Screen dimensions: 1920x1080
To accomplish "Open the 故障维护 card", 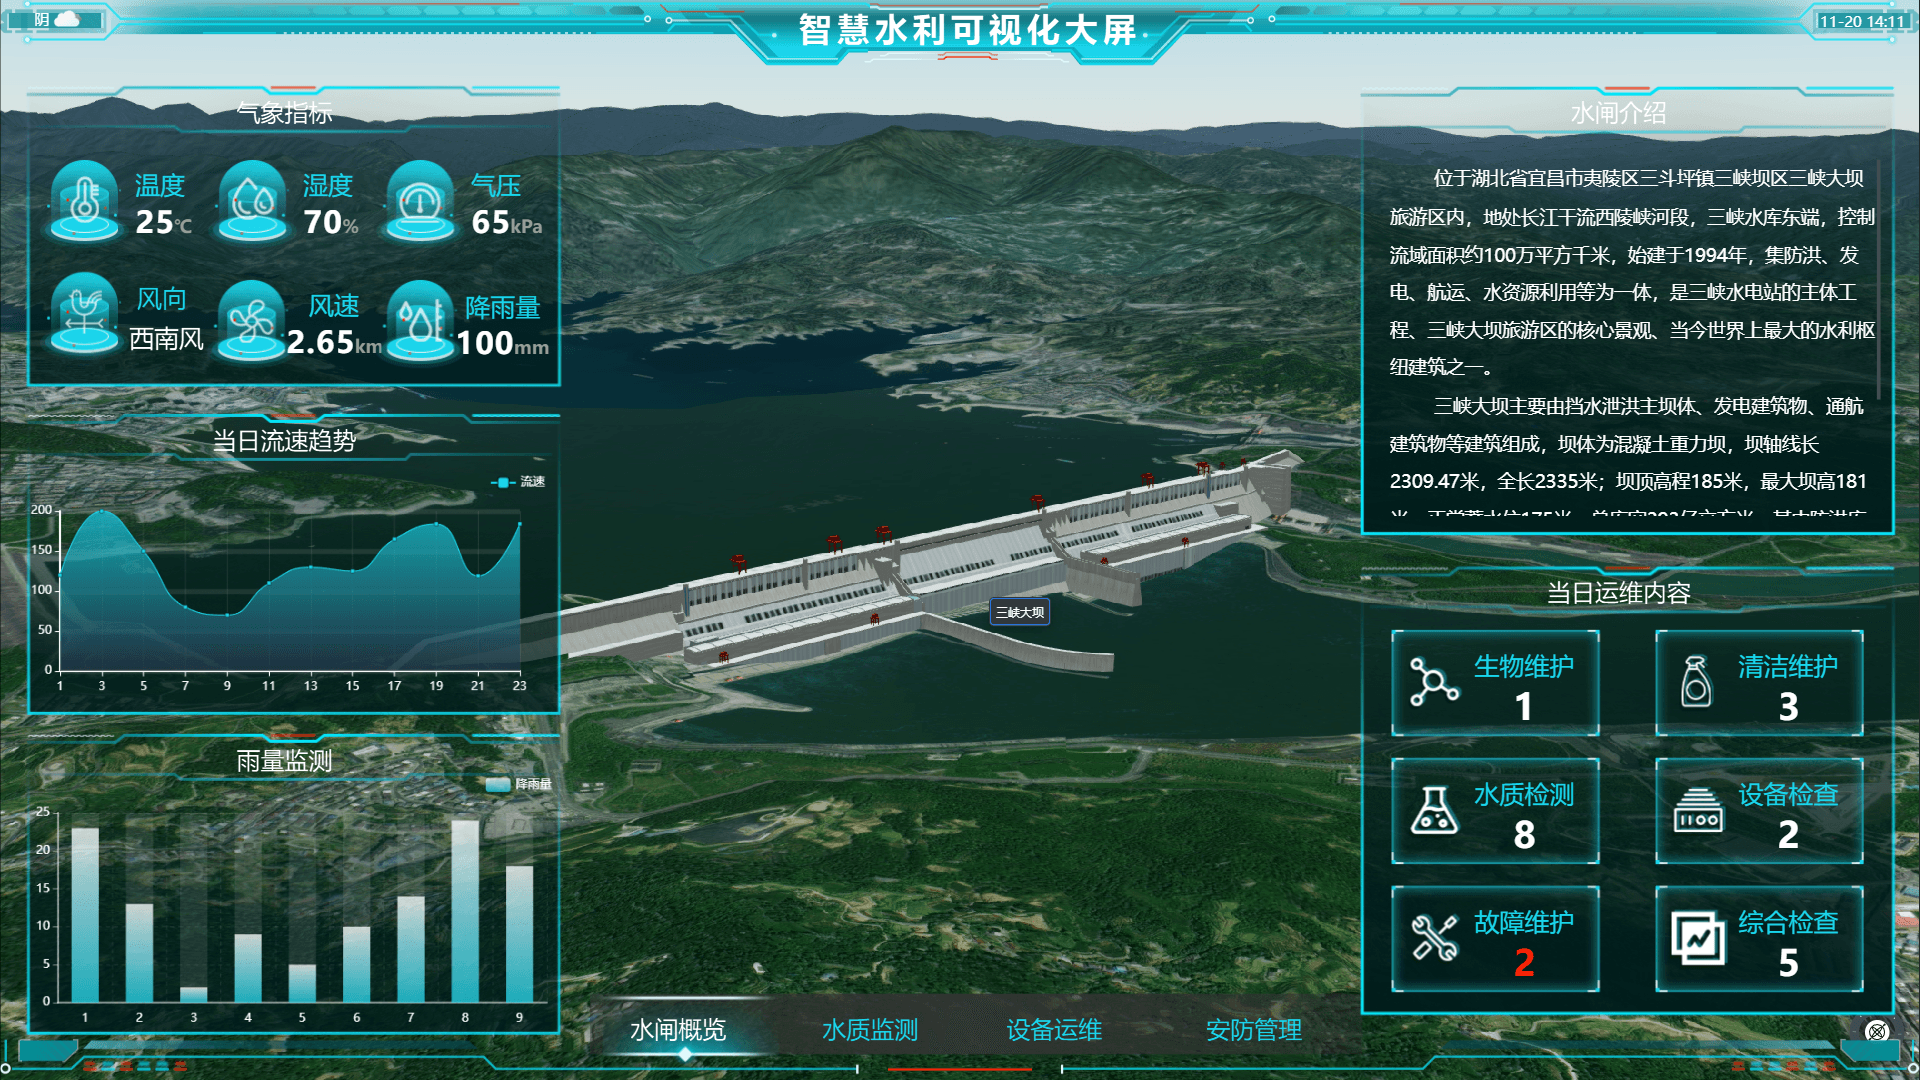I will [1495, 939].
